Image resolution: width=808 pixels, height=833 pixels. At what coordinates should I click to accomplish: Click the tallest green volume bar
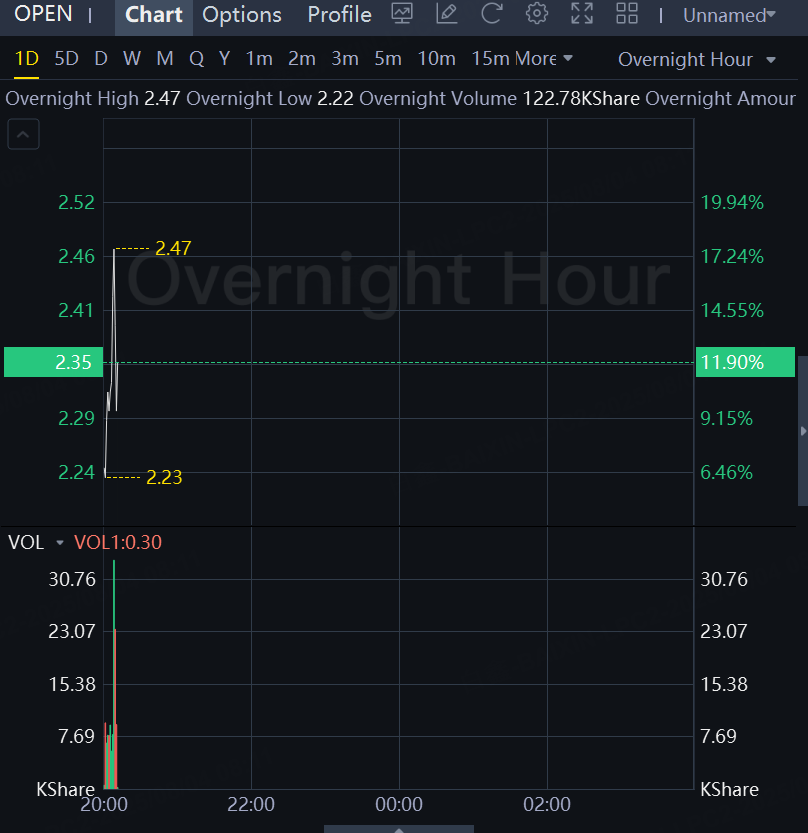click(x=114, y=674)
